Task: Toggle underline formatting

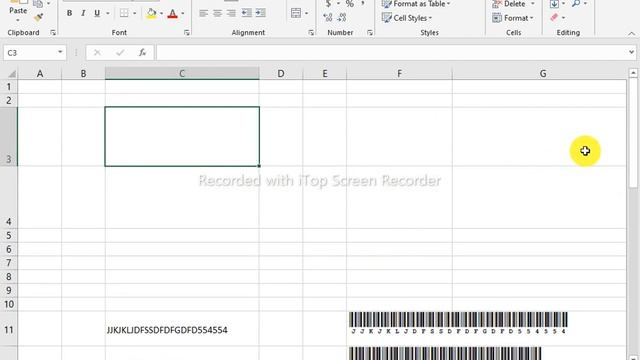Action: click(x=97, y=13)
